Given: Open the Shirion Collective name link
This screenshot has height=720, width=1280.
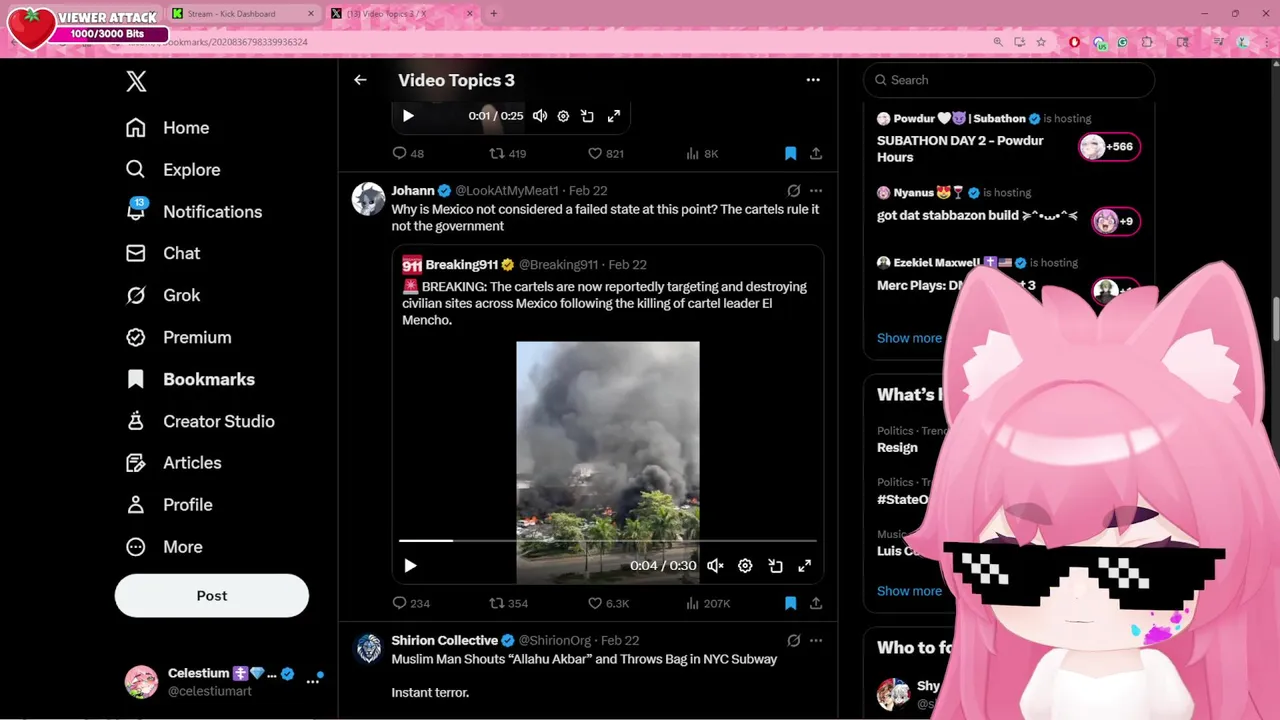Looking at the screenshot, I should pos(444,640).
